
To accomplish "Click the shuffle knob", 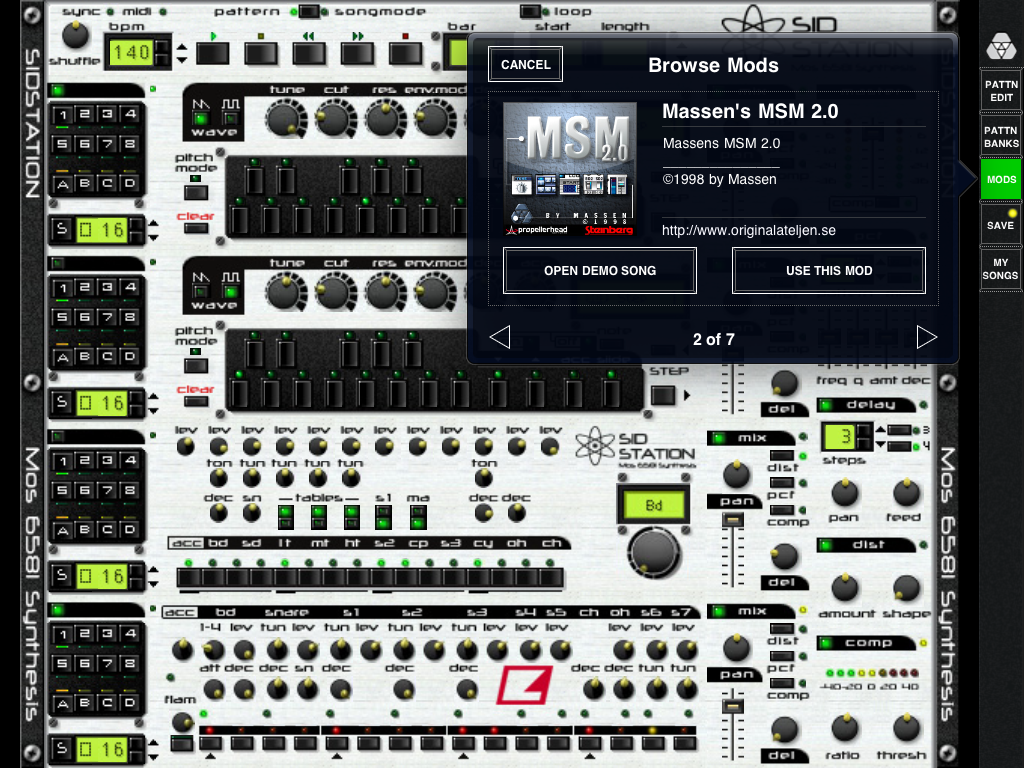I will coord(75,35).
